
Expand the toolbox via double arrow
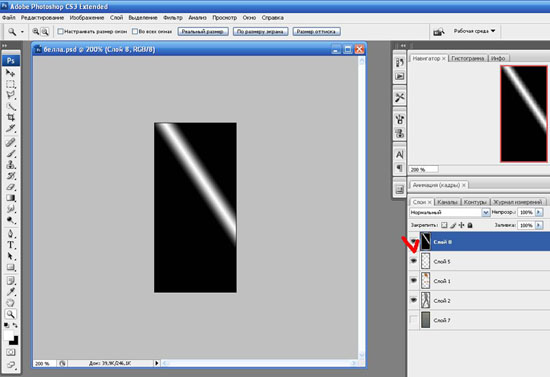5,45
